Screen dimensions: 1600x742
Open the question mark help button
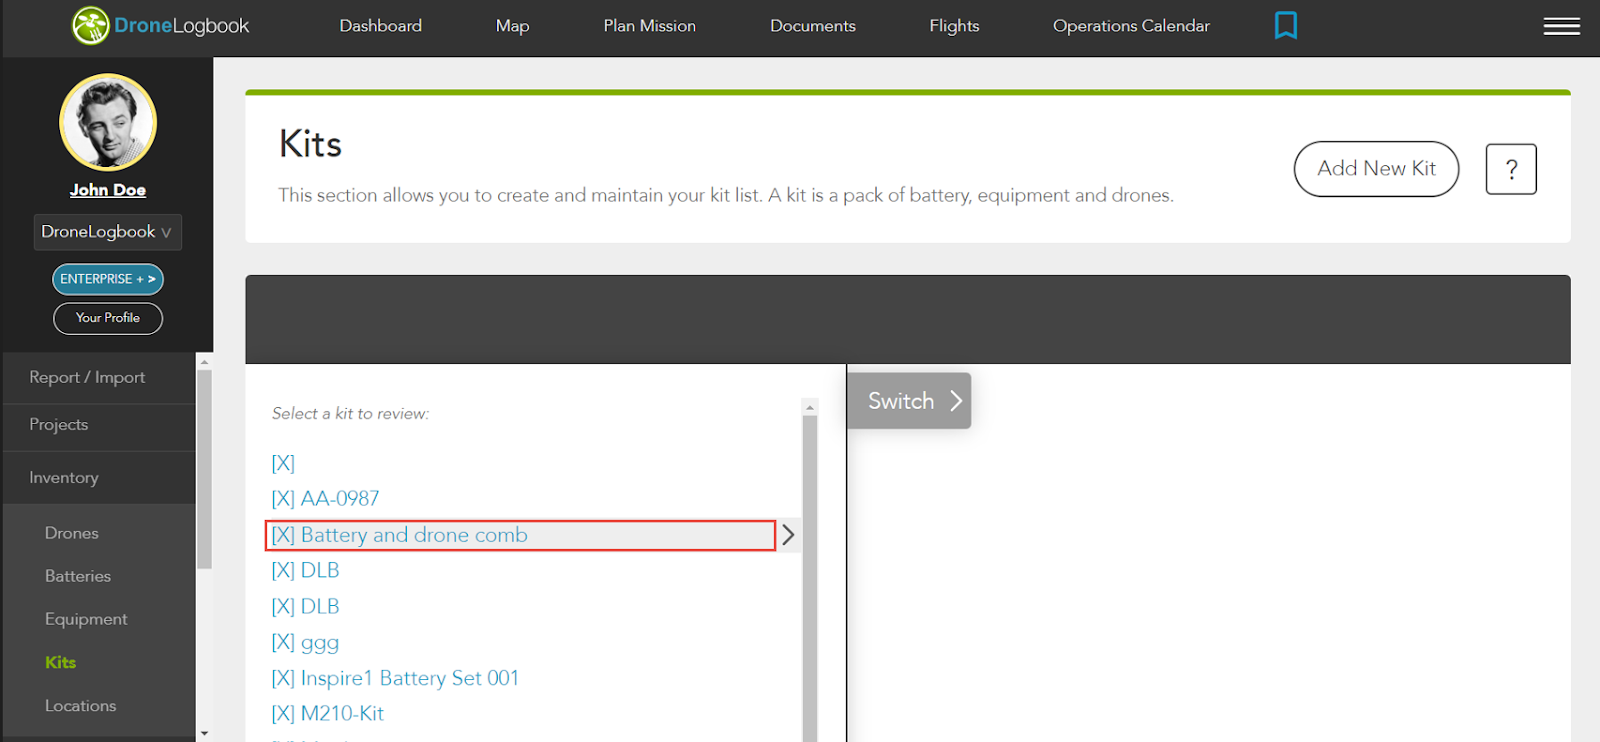coord(1511,169)
